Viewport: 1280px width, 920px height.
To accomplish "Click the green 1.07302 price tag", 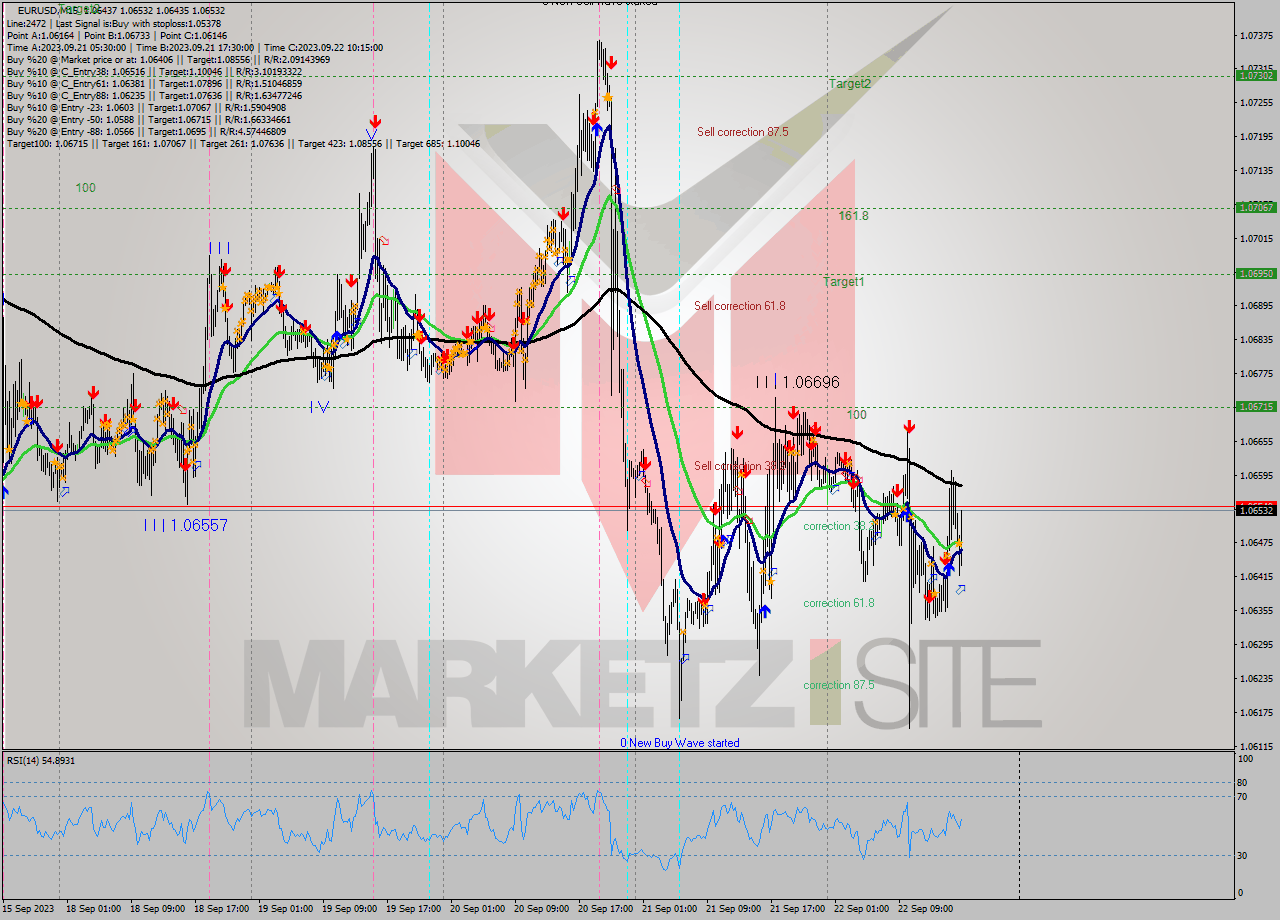I will pos(1256,75).
